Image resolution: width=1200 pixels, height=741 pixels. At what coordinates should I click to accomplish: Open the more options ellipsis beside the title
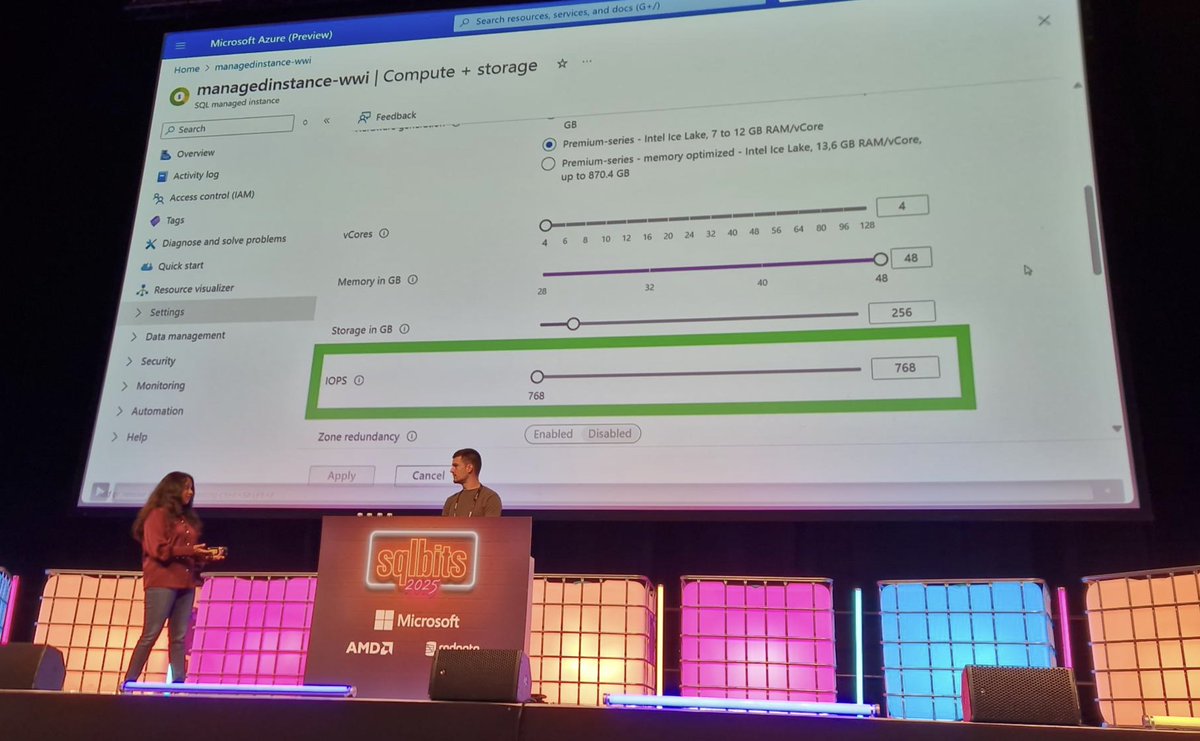[587, 62]
